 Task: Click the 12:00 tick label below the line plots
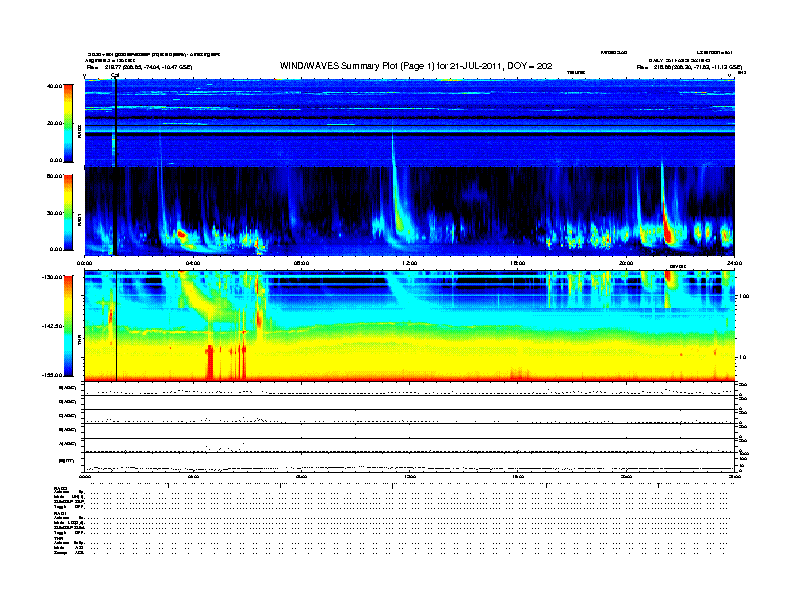[410, 477]
